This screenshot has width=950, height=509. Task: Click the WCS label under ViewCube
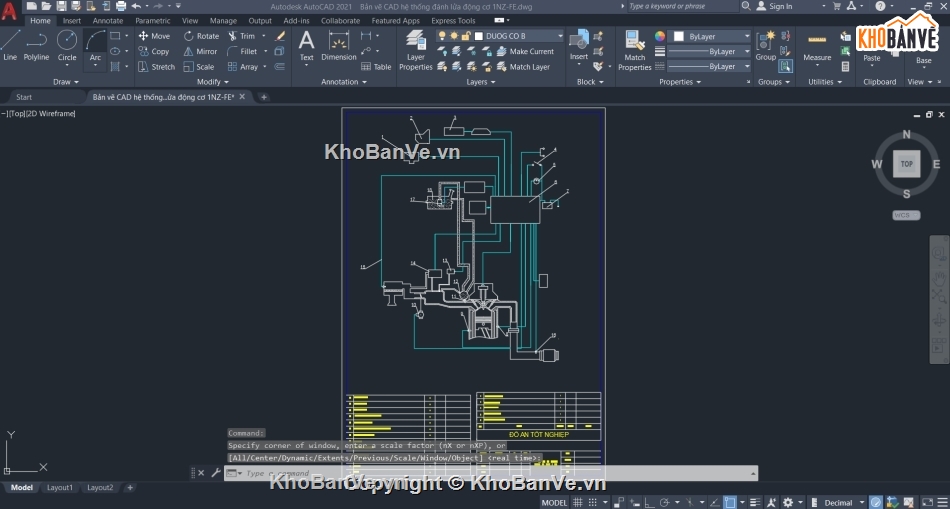[906, 215]
